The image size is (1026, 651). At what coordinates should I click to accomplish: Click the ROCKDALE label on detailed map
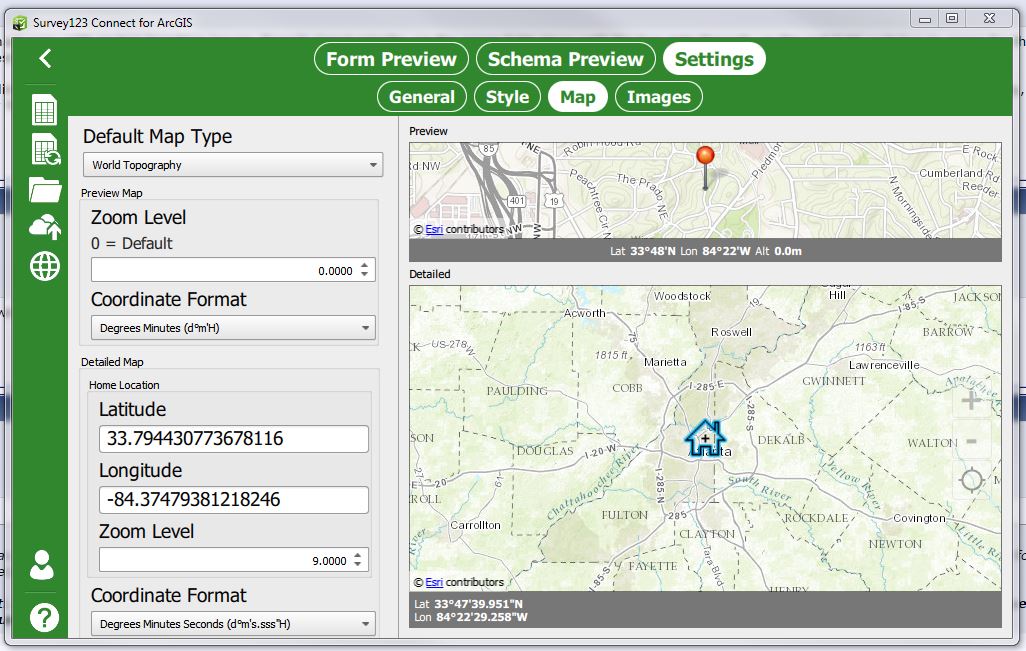tap(816, 518)
